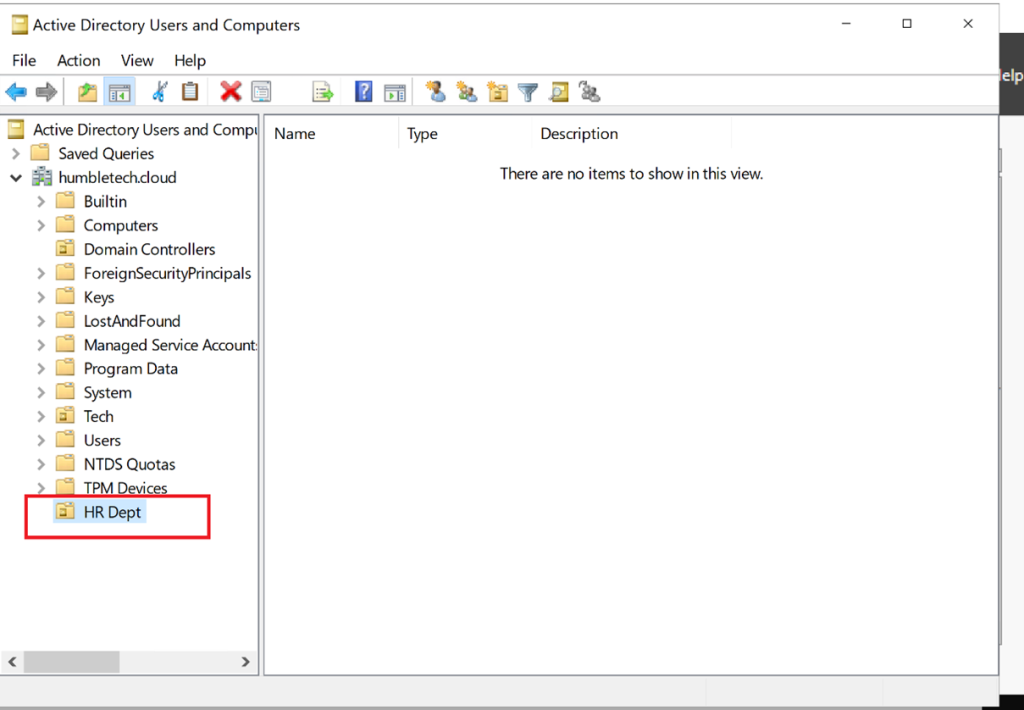
Task: Select the Domain Controllers tree item
Action: point(148,250)
